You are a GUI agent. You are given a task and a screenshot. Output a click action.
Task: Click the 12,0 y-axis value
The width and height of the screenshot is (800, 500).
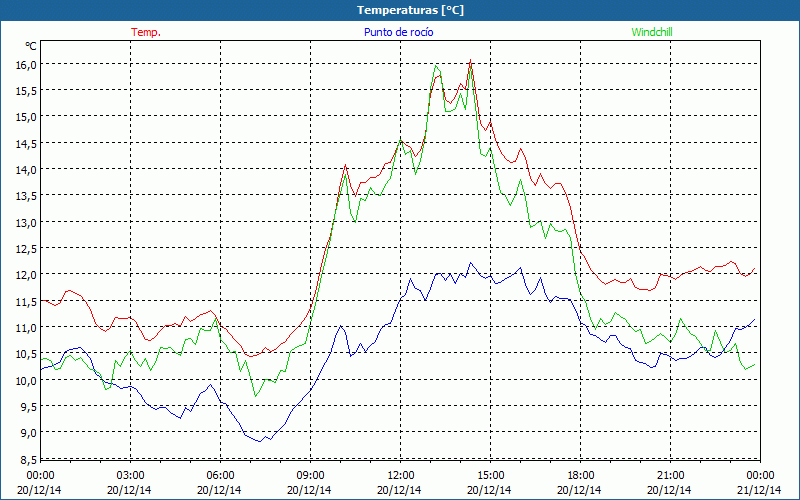26,275
